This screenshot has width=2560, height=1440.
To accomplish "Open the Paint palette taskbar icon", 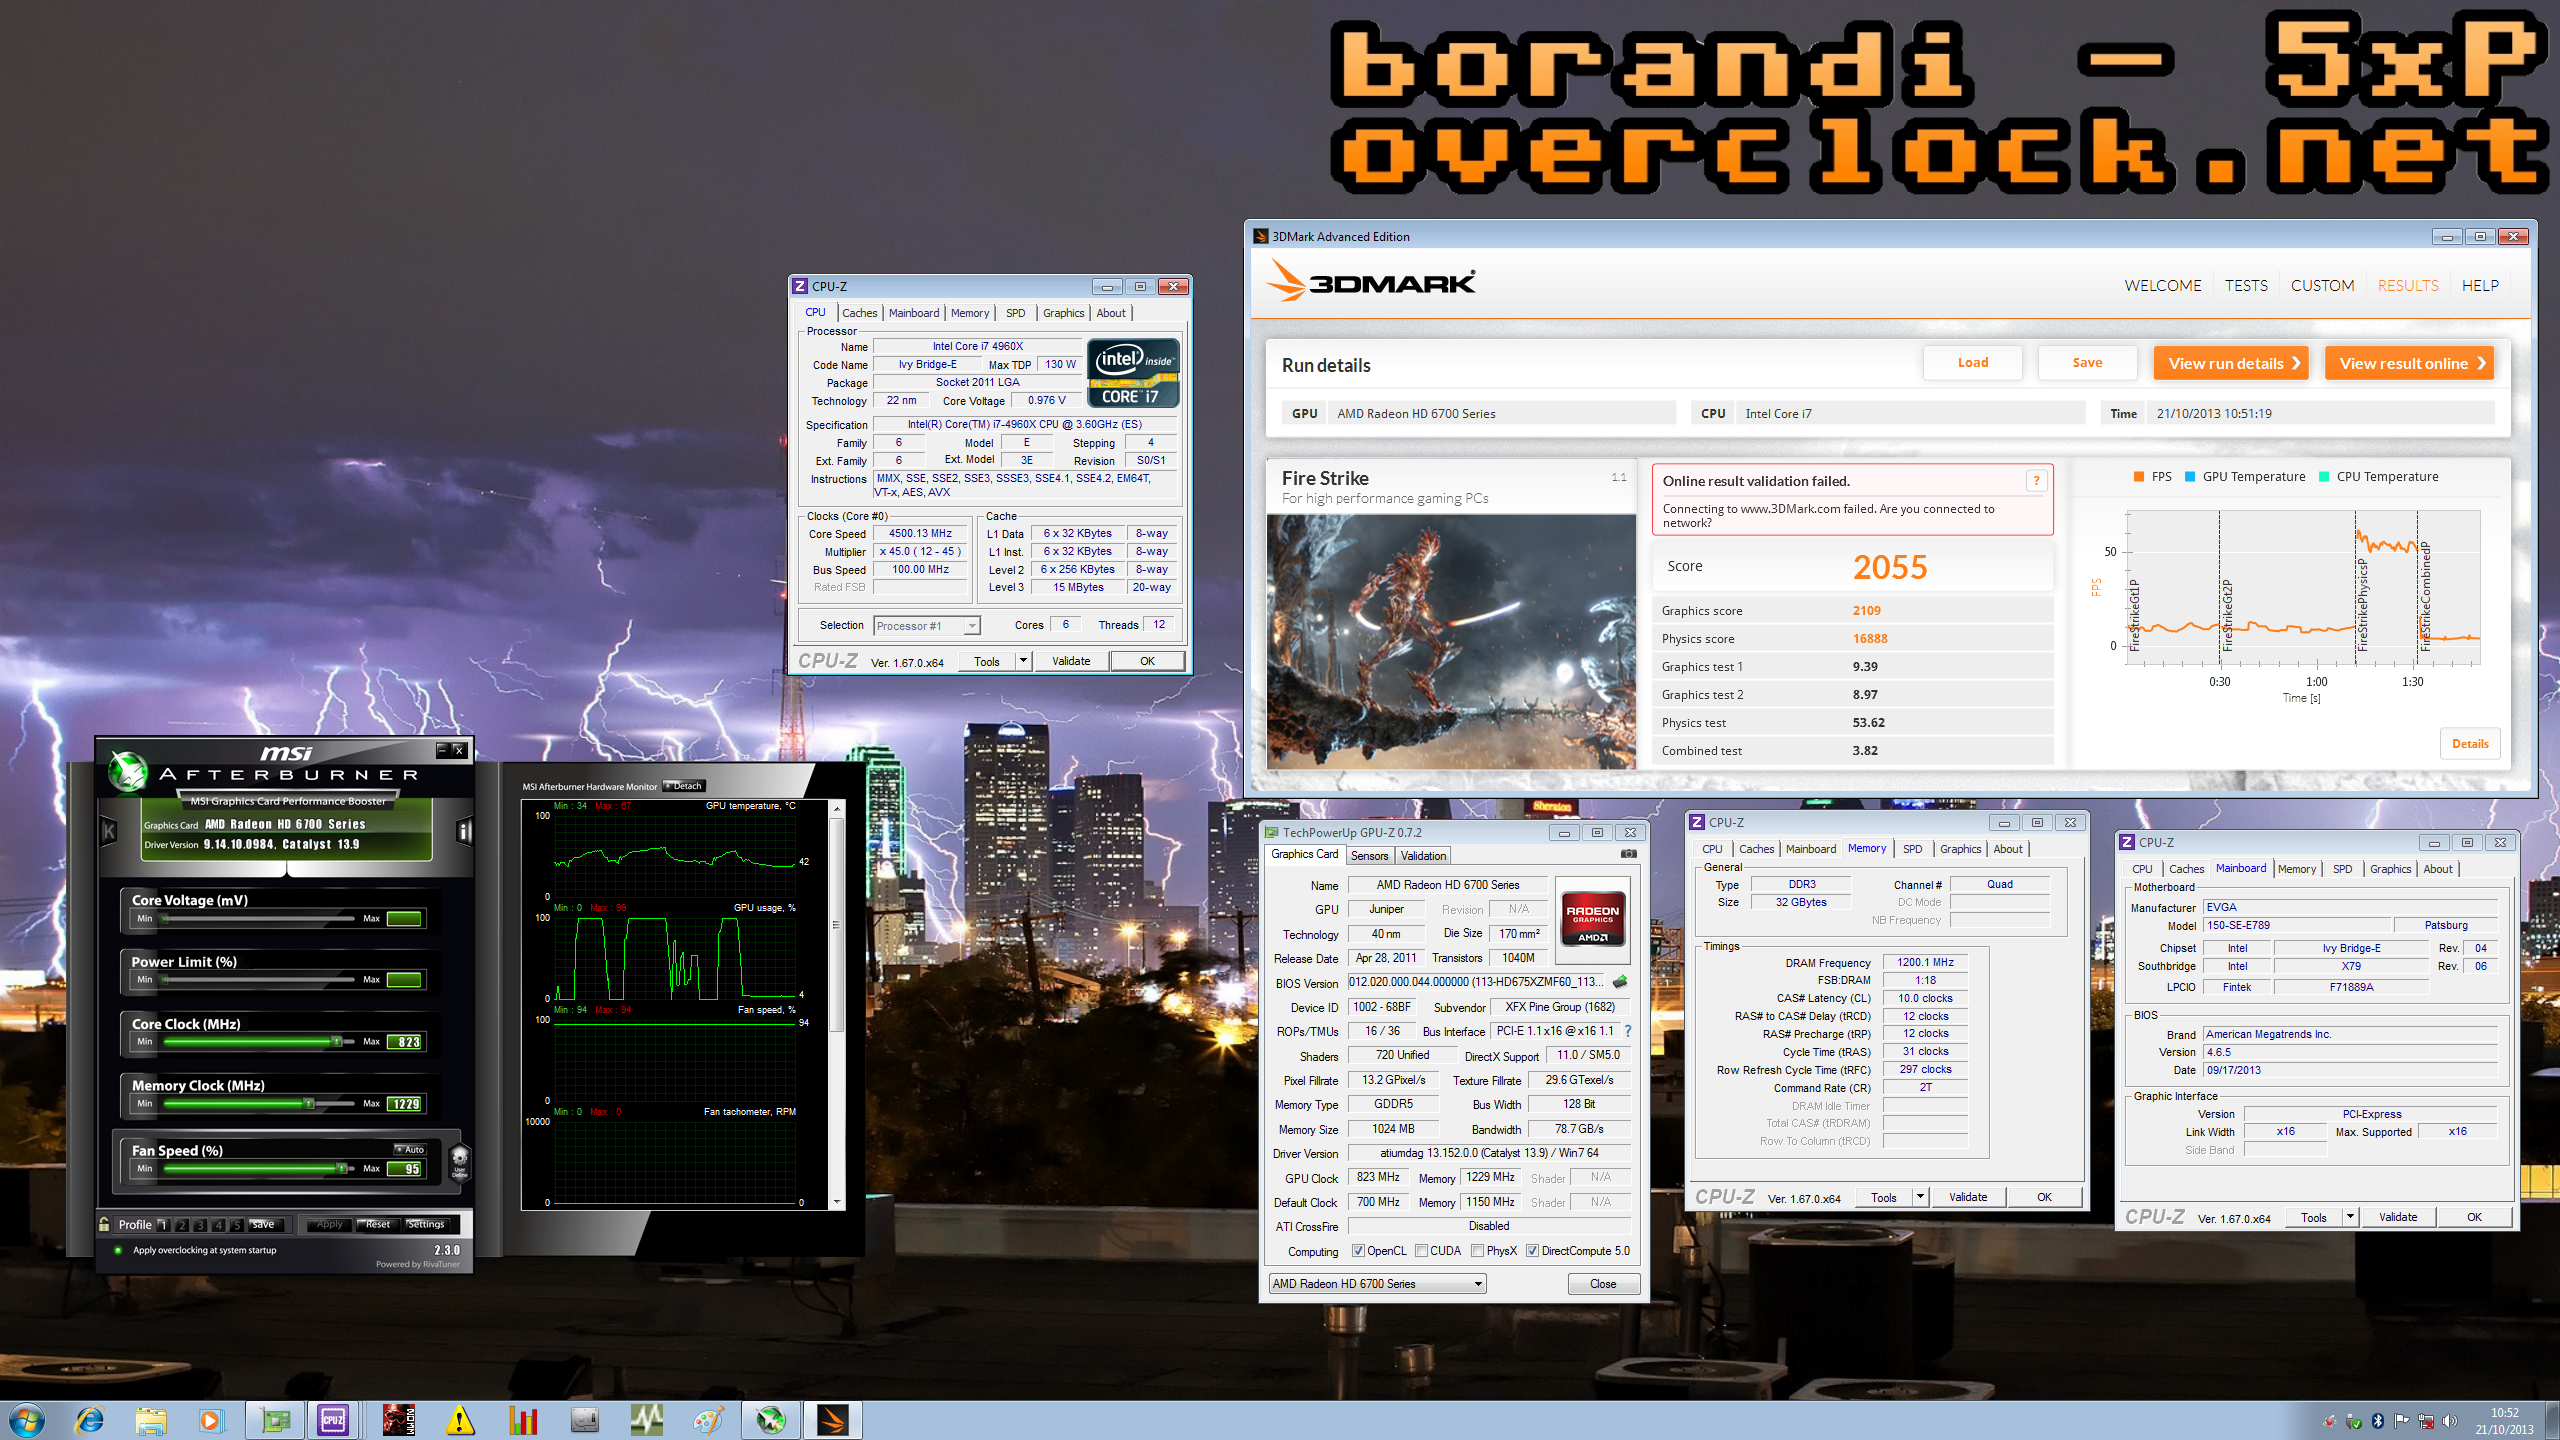I will 709,1420.
